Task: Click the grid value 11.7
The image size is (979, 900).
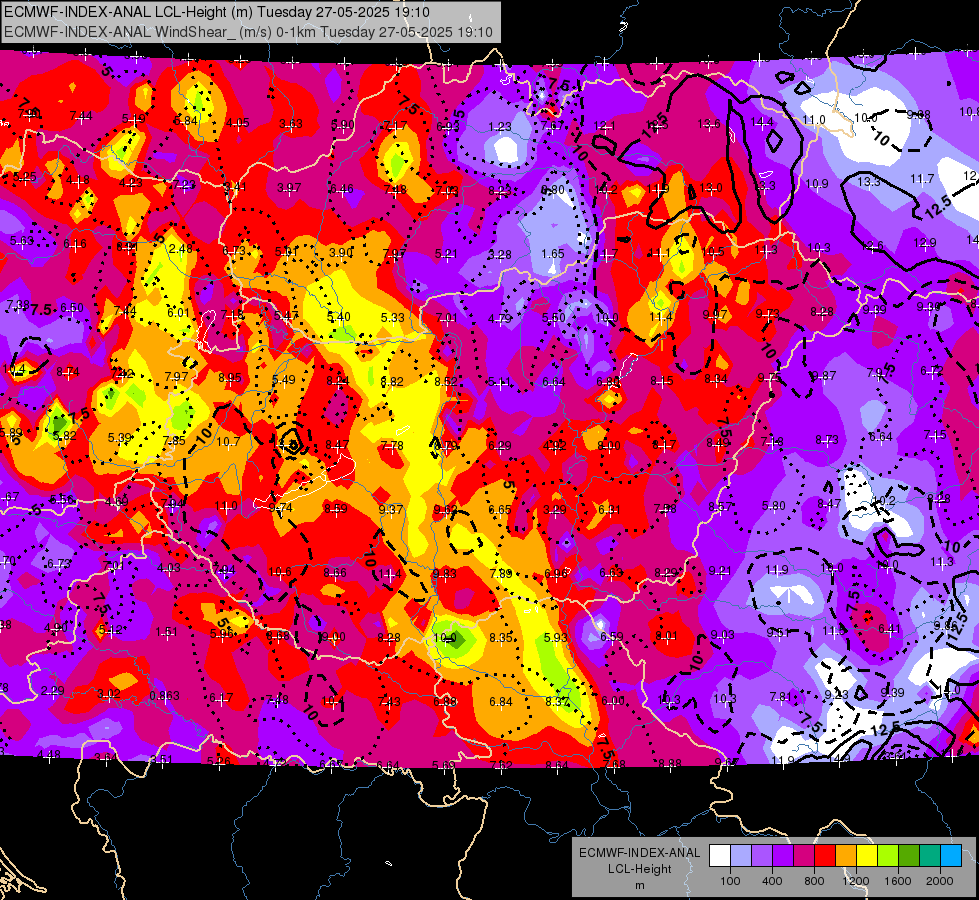Action: click(922, 179)
